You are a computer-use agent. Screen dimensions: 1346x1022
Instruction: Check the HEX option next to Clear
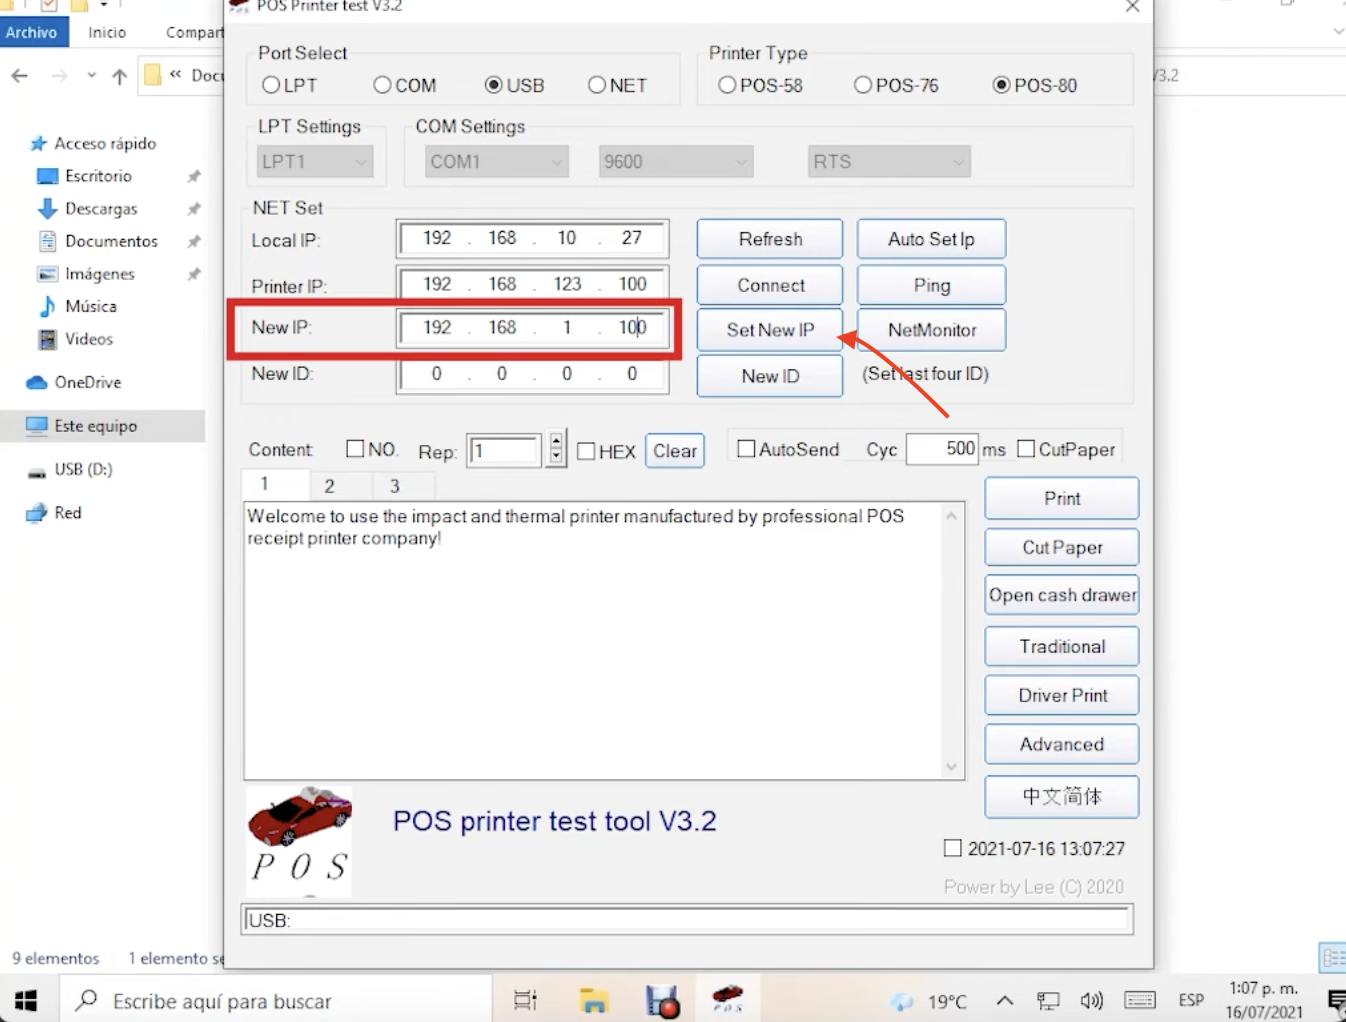pos(587,451)
